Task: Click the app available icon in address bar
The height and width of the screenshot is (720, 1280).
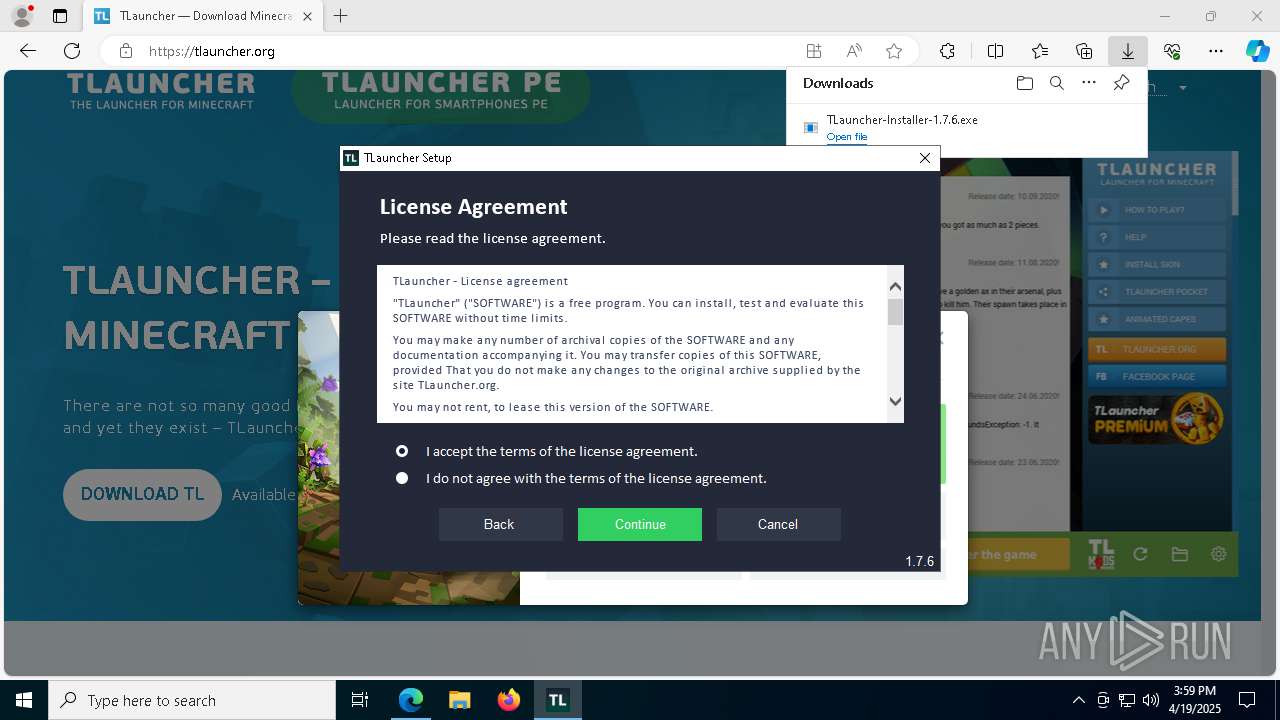Action: point(814,51)
